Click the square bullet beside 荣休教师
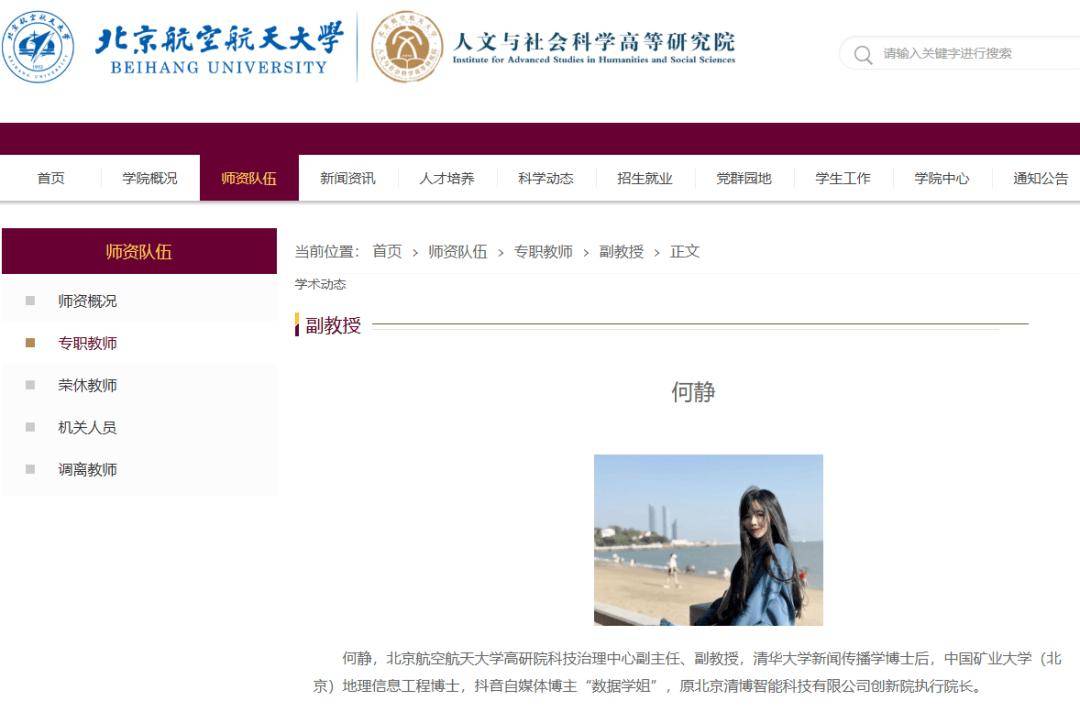This screenshot has width=1080, height=712. tap(30, 385)
